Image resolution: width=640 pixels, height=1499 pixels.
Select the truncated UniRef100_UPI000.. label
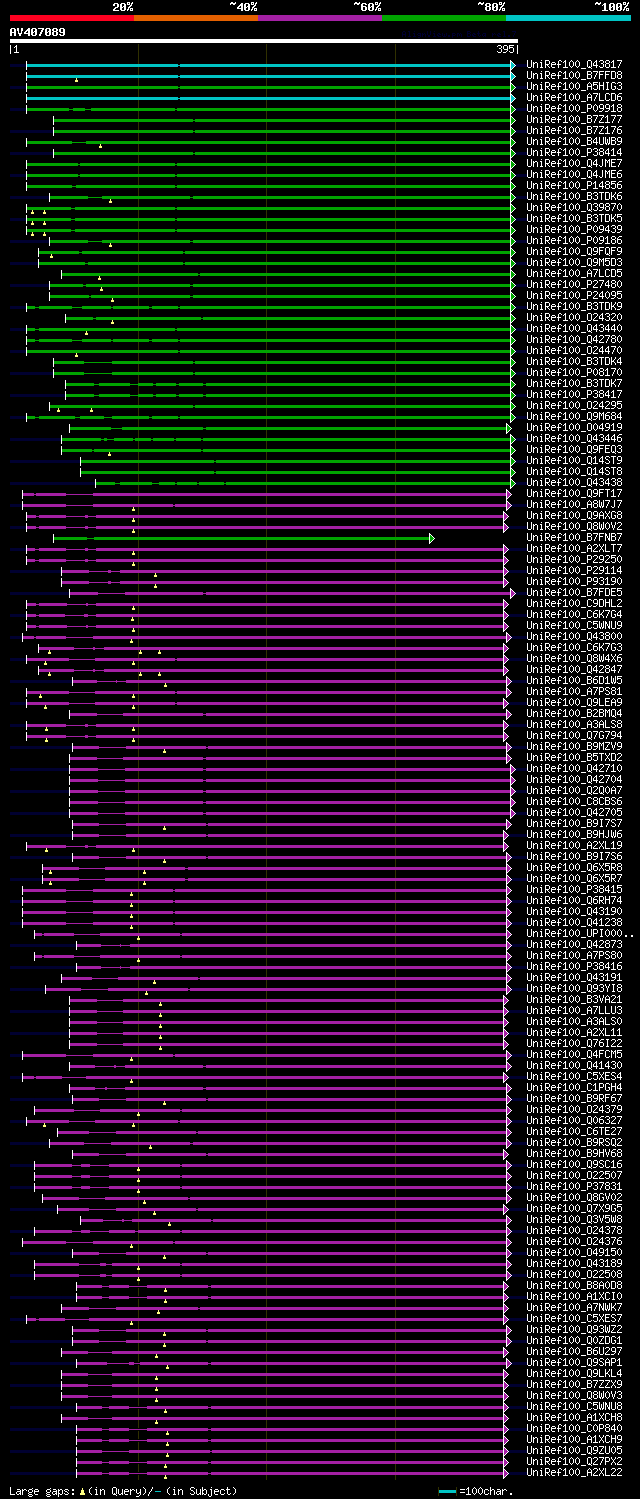[581, 934]
